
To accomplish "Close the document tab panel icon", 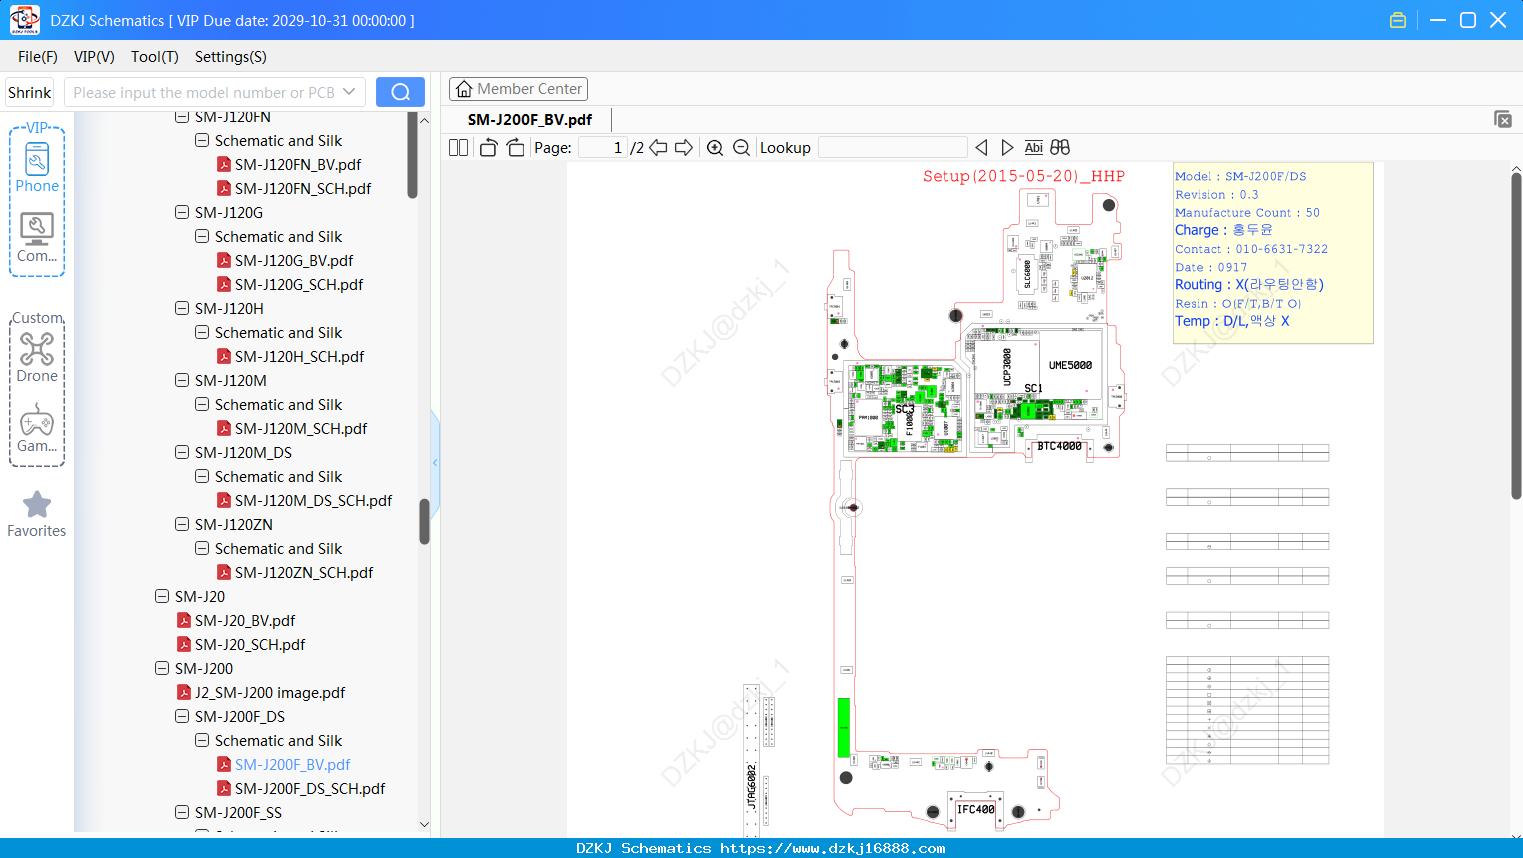I will tap(1502, 119).
